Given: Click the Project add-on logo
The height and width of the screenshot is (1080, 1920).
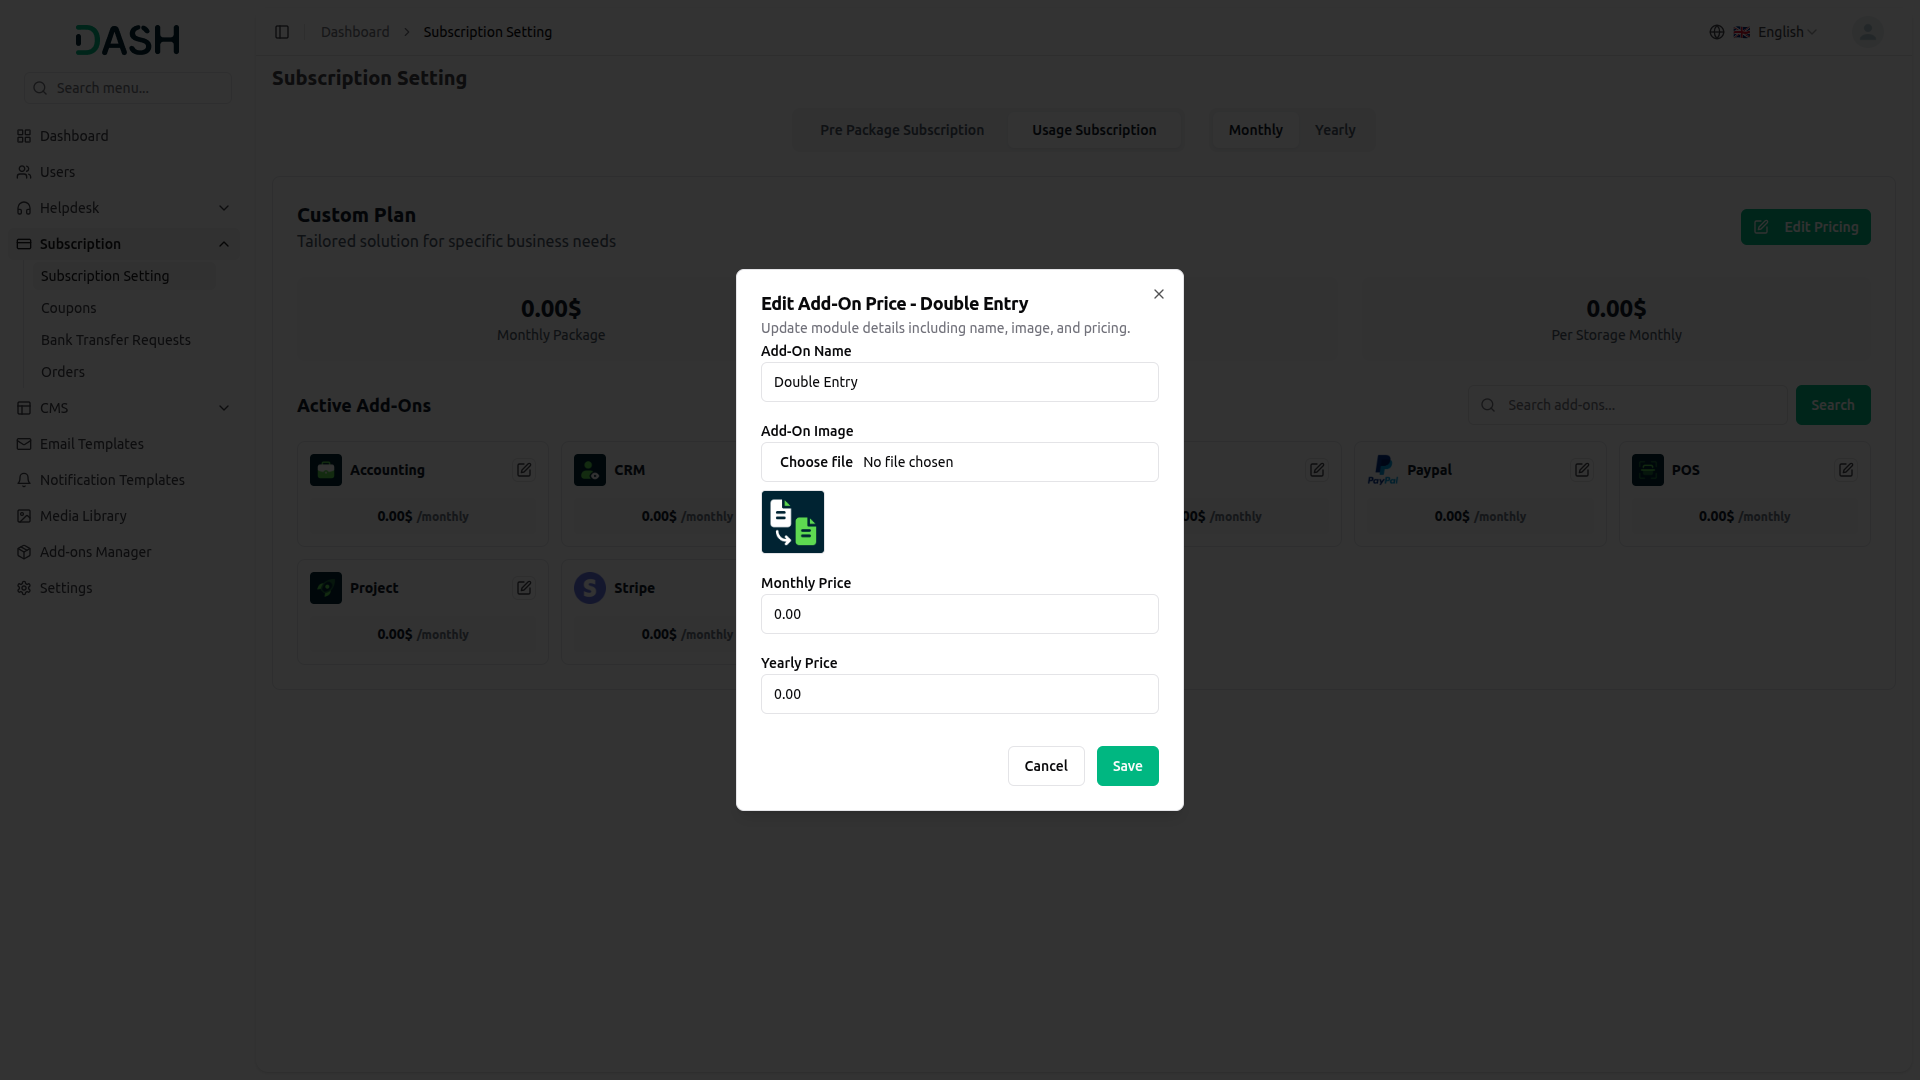Looking at the screenshot, I should tap(326, 588).
